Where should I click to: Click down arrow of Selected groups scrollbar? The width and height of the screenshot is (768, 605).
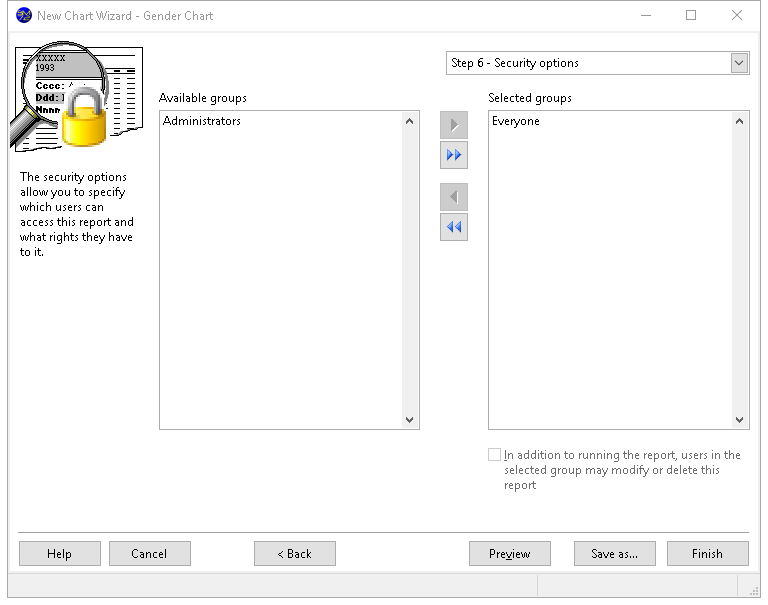(x=740, y=420)
